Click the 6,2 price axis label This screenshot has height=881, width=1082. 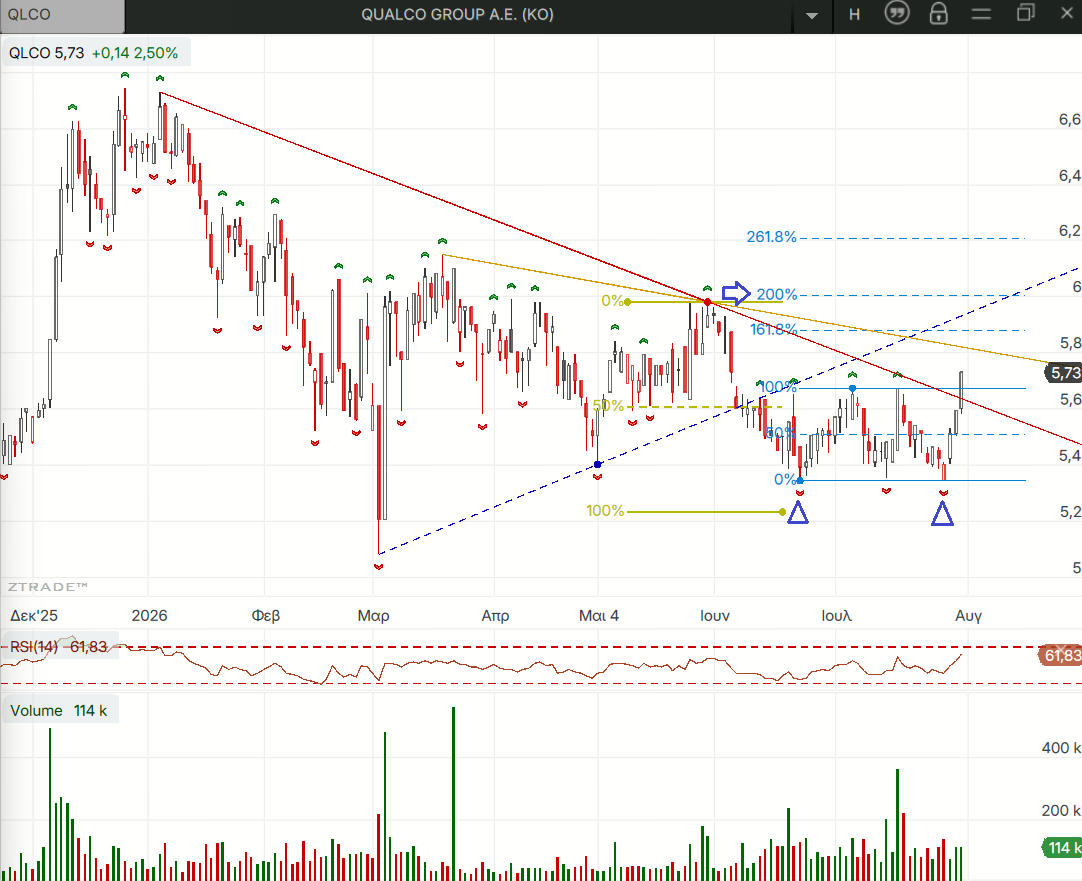(x=1069, y=231)
